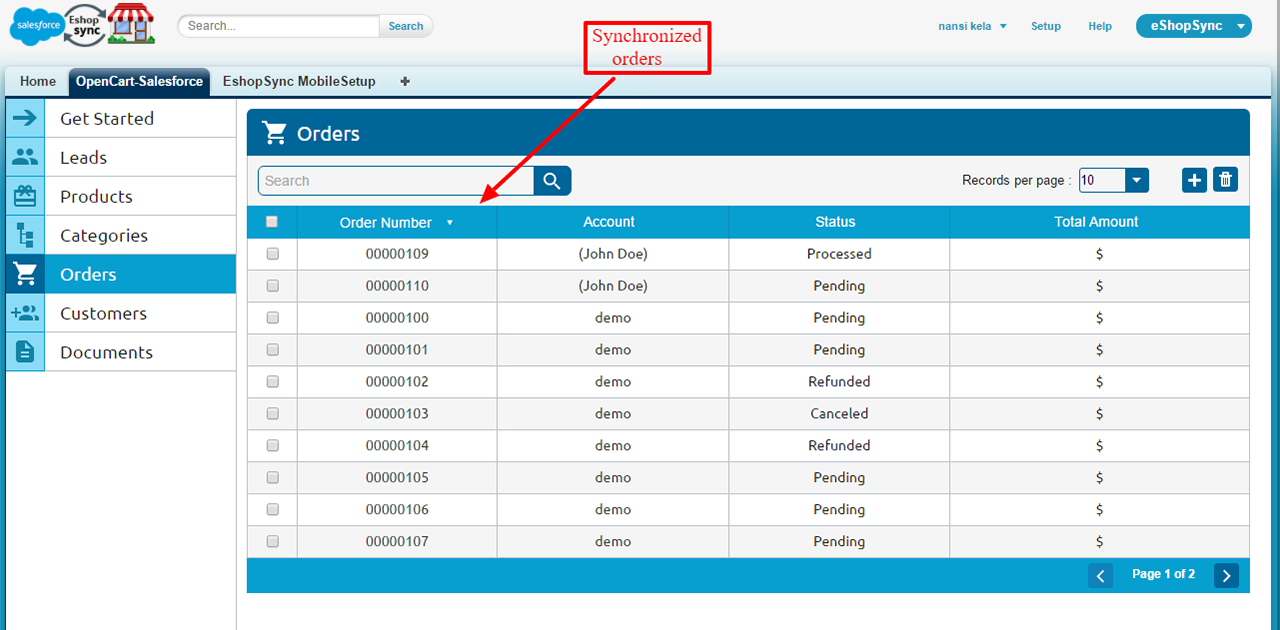Click the Orders search input field
Viewport: 1280px width, 630px height.
[x=395, y=181]
